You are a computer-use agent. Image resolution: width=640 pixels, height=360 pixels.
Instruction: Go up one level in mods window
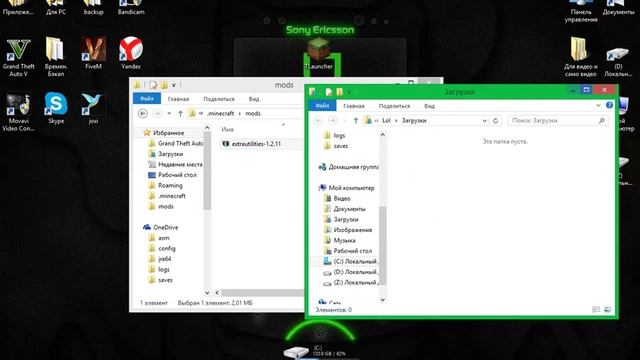[180, 113]
